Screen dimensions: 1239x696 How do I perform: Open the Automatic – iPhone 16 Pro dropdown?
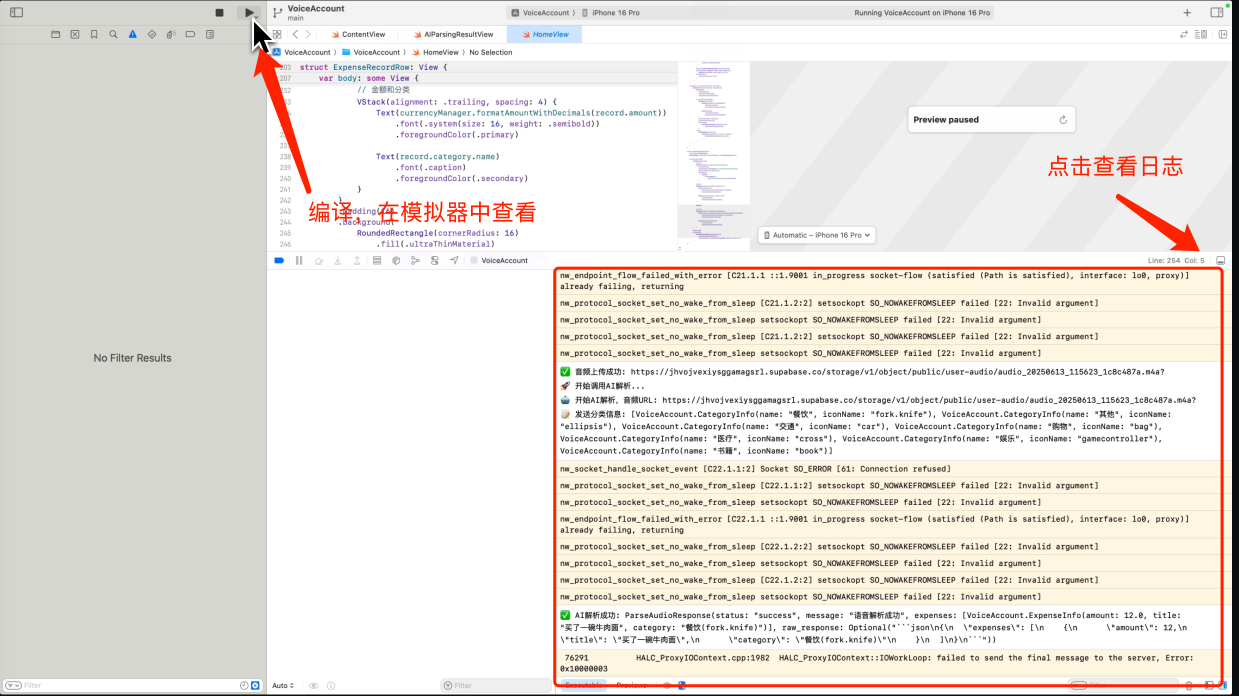(x=817, y=235)
